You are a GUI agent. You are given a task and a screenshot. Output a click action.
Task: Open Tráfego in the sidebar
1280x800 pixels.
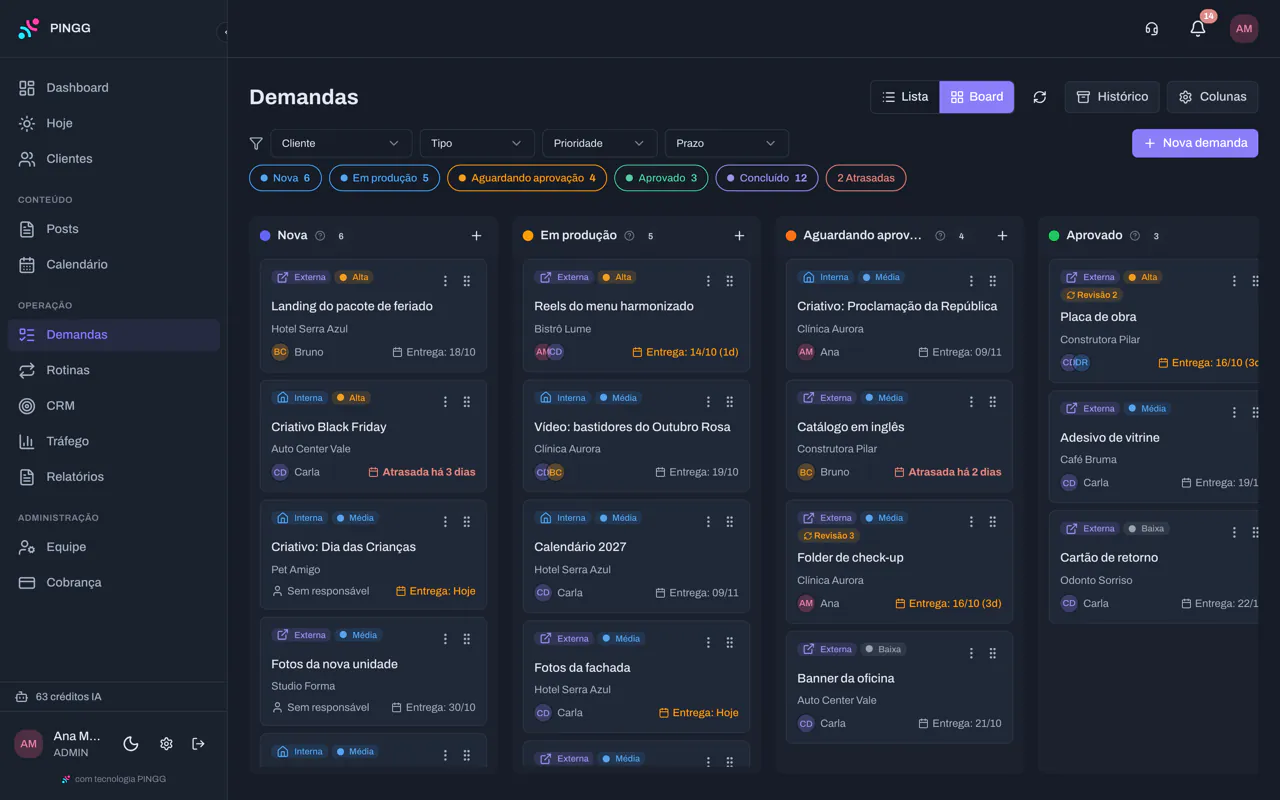pos(114,441)
